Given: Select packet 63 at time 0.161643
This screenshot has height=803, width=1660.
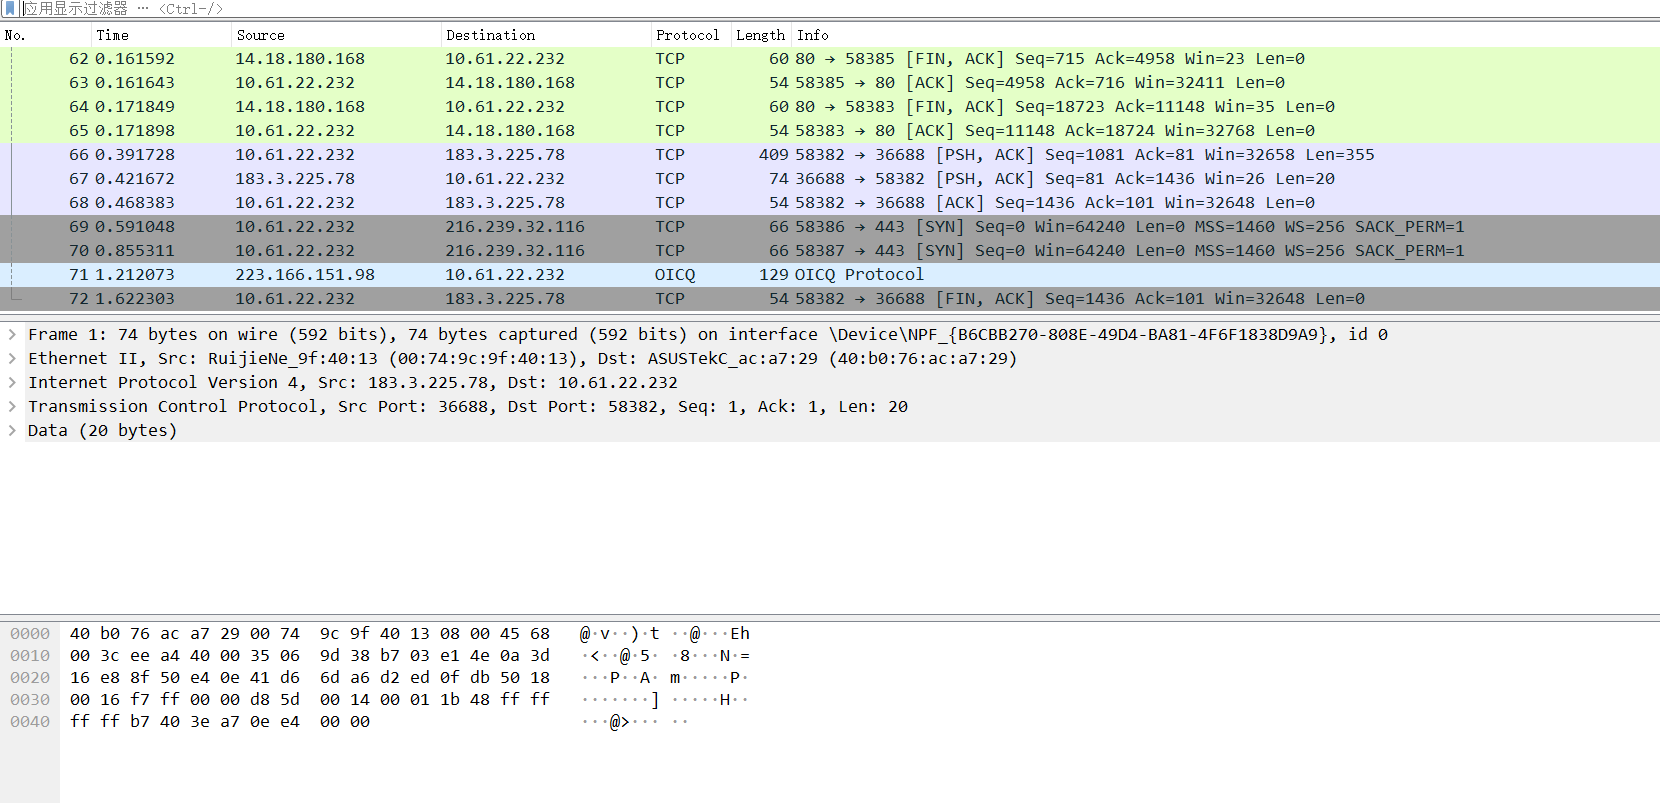Looking at the screenshot, I should click(830, 83).
